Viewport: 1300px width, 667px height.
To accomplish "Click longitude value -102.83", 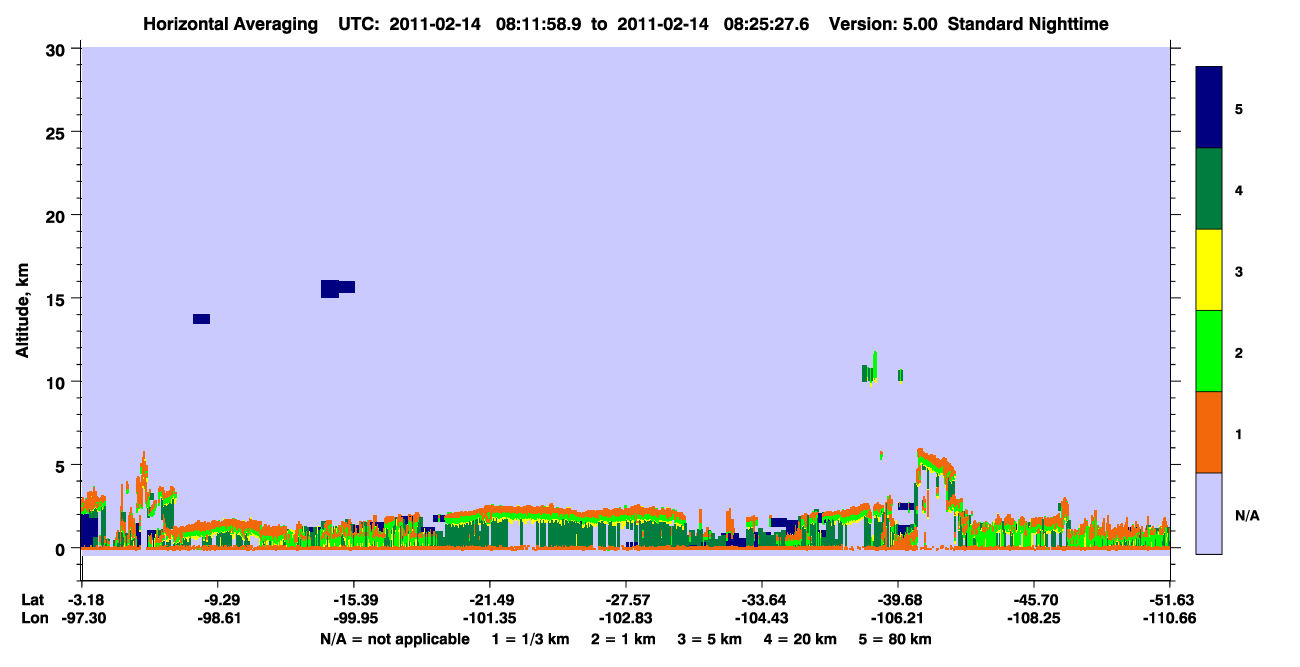I will (625, 618).
